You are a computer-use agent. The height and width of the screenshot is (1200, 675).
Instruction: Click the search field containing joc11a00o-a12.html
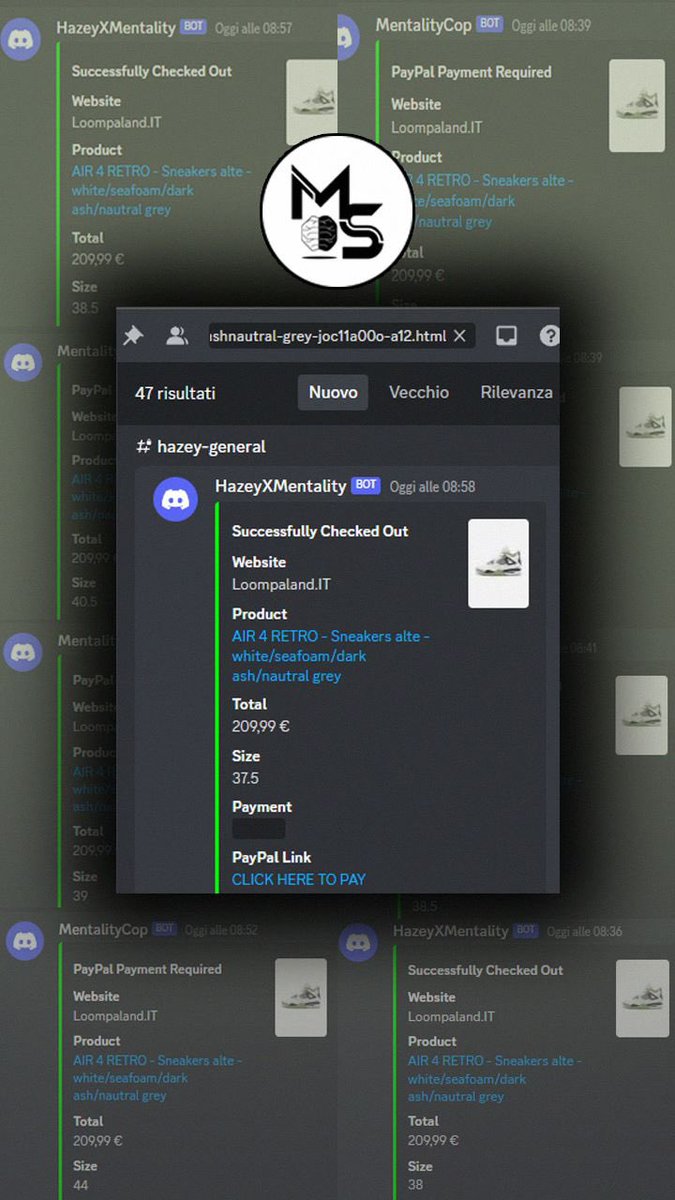pyautogui.click(x=341, y=336)
